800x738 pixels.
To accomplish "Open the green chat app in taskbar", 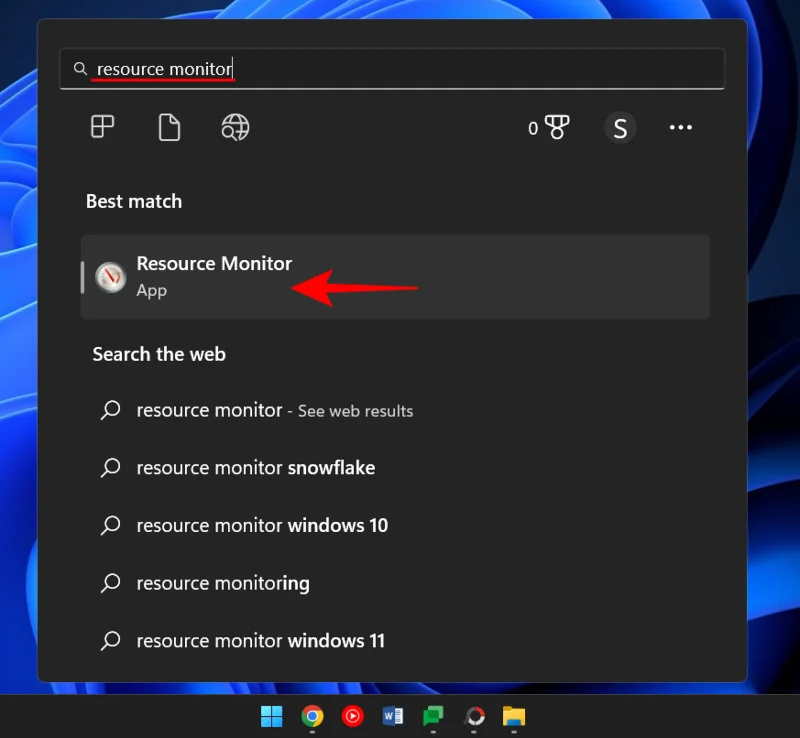I will click(x=433, y=717).
